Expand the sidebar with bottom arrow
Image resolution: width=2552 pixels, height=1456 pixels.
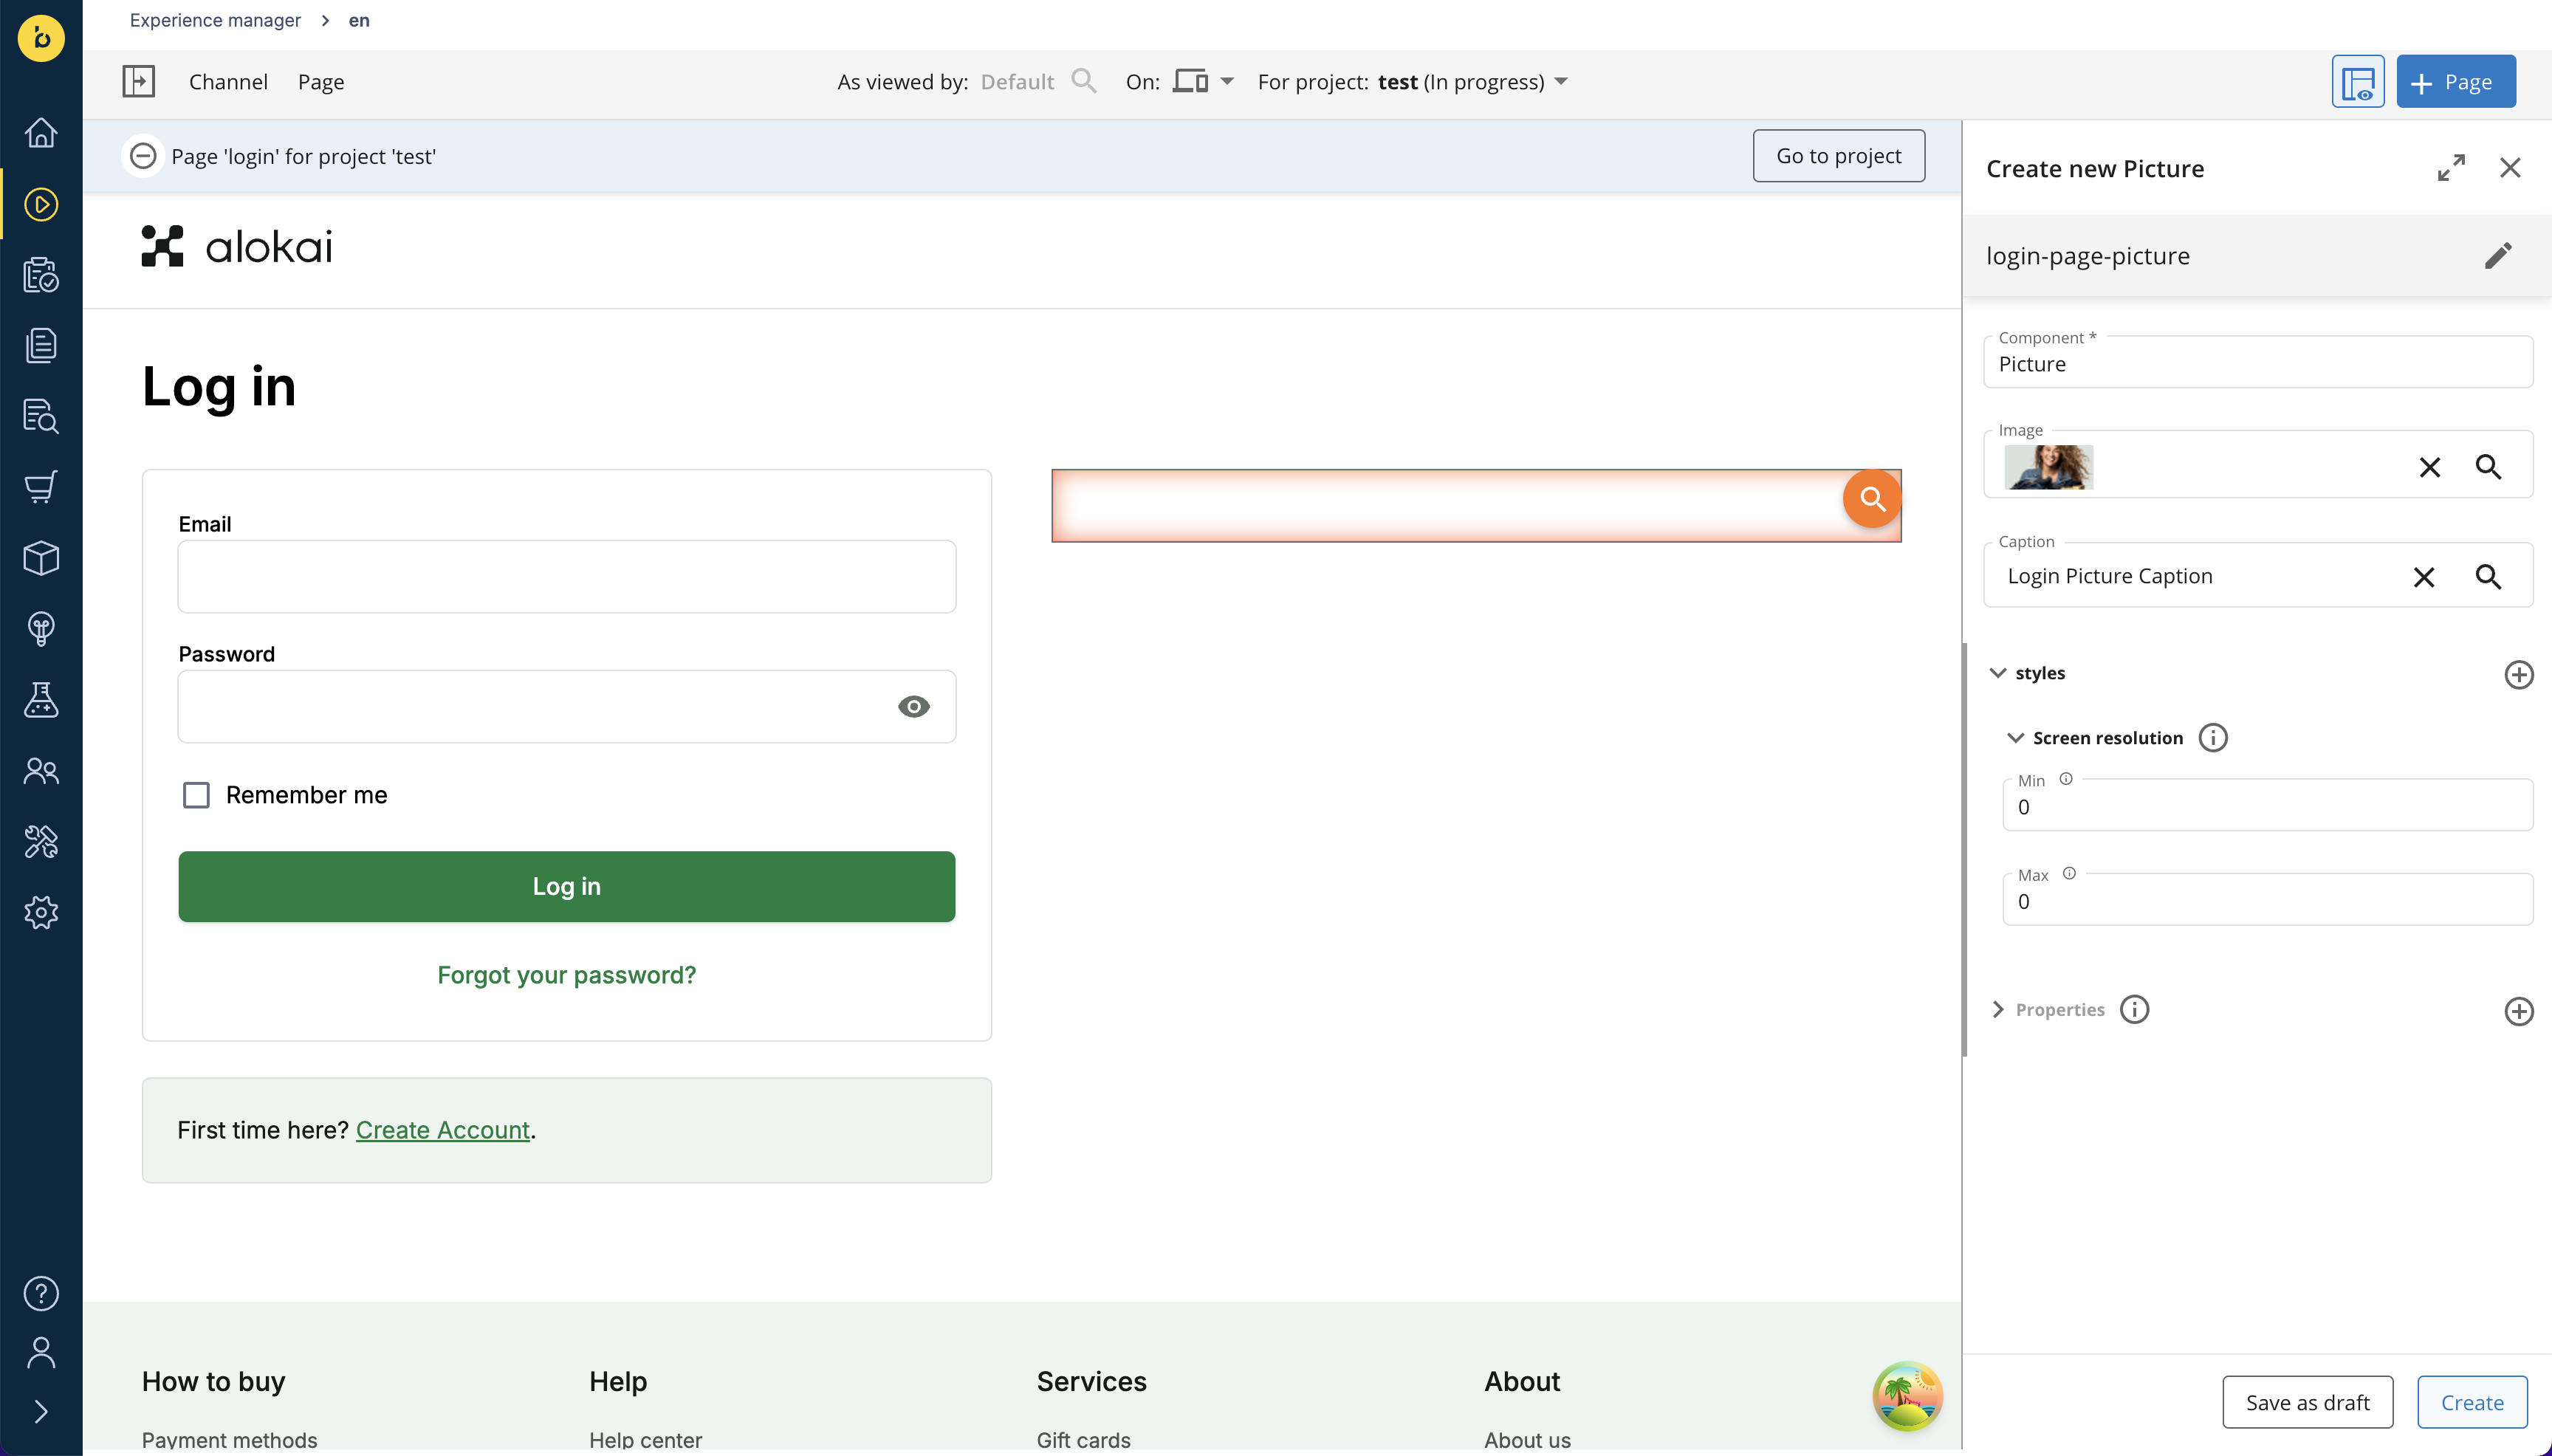pos(41,1412)
